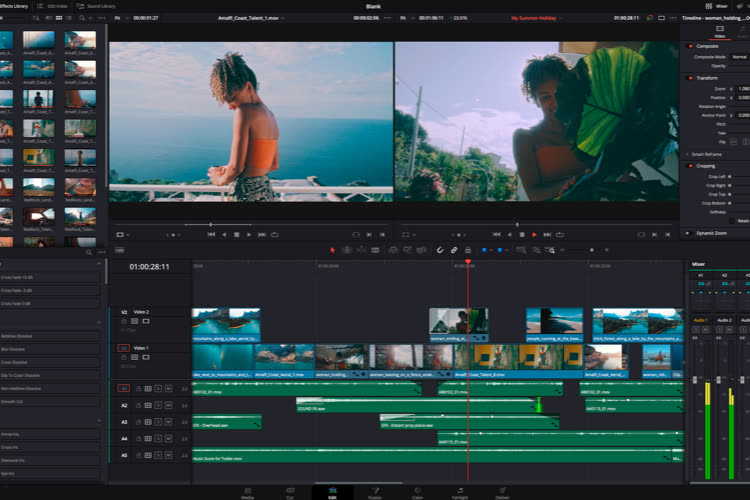Open the Fusion page tab

tap(375, 493)
